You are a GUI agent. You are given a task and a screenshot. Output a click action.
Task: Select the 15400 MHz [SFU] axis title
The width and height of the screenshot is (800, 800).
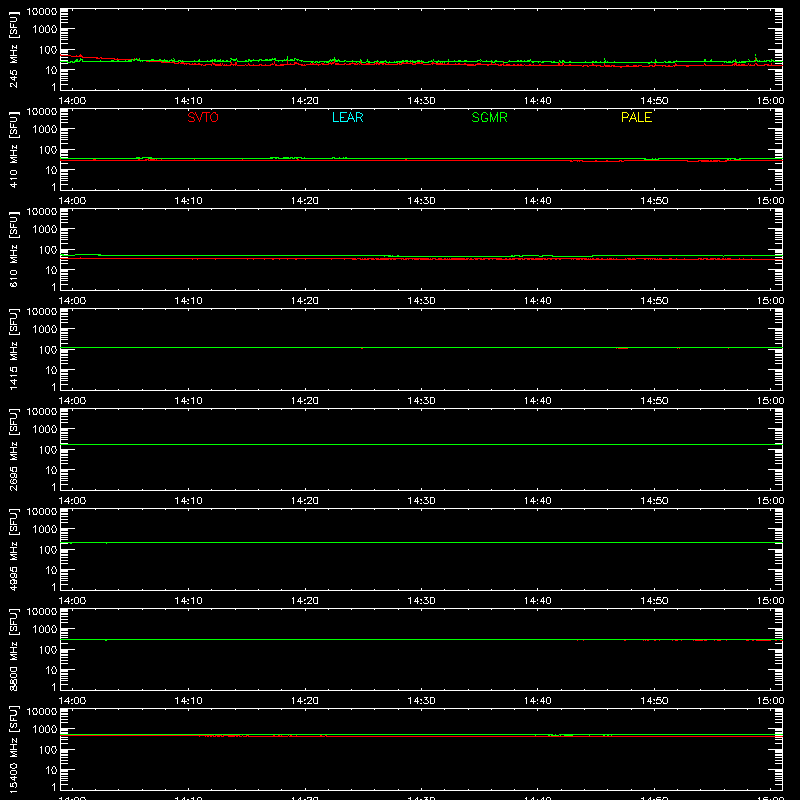pyautogui.click(x=13, y=749)
